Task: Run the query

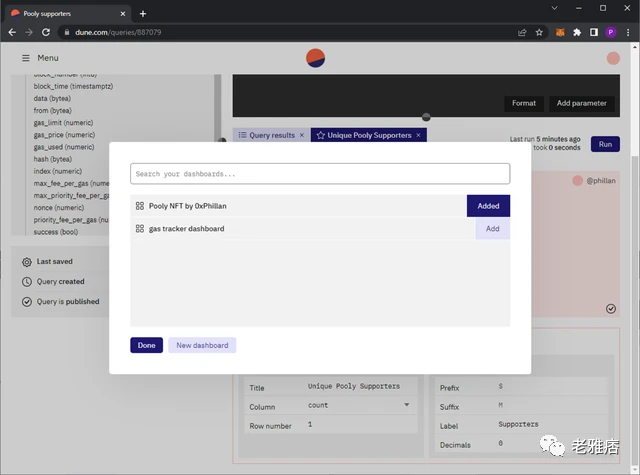Action: 605,144
